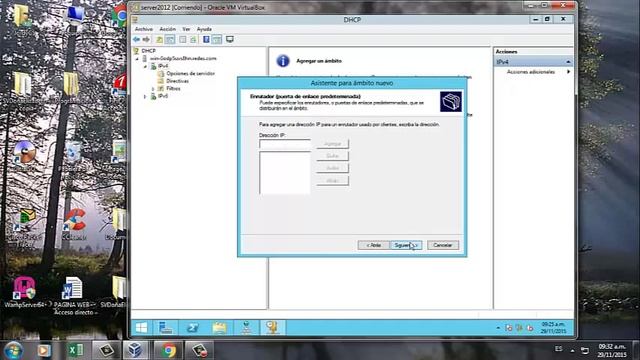Click the Abajo button in wizard
This screenshot has height=360, width=640.
pyautogui.click(x=332, y=180)
